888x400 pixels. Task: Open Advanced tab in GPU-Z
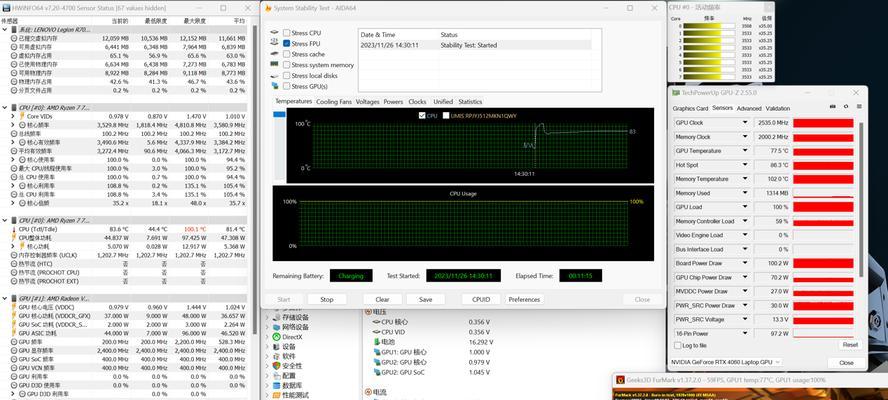click(749, 108)
